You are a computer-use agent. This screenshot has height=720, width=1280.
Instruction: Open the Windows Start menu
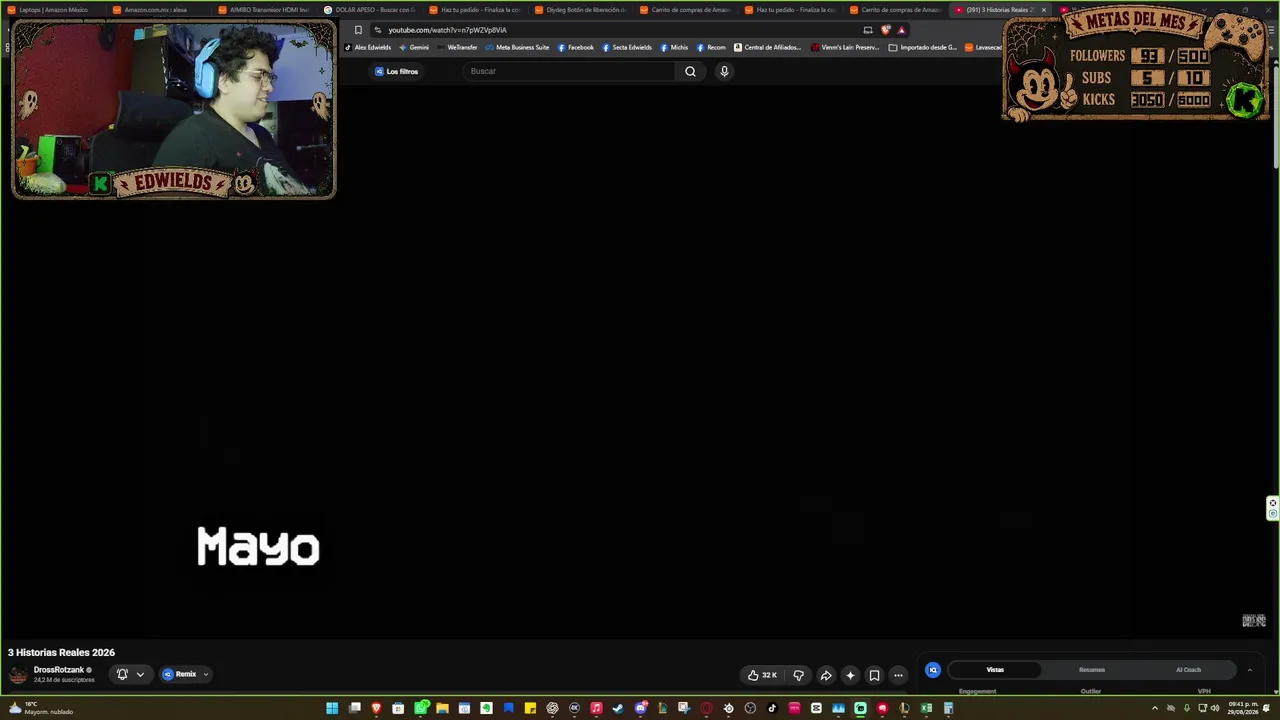[332, 709]
